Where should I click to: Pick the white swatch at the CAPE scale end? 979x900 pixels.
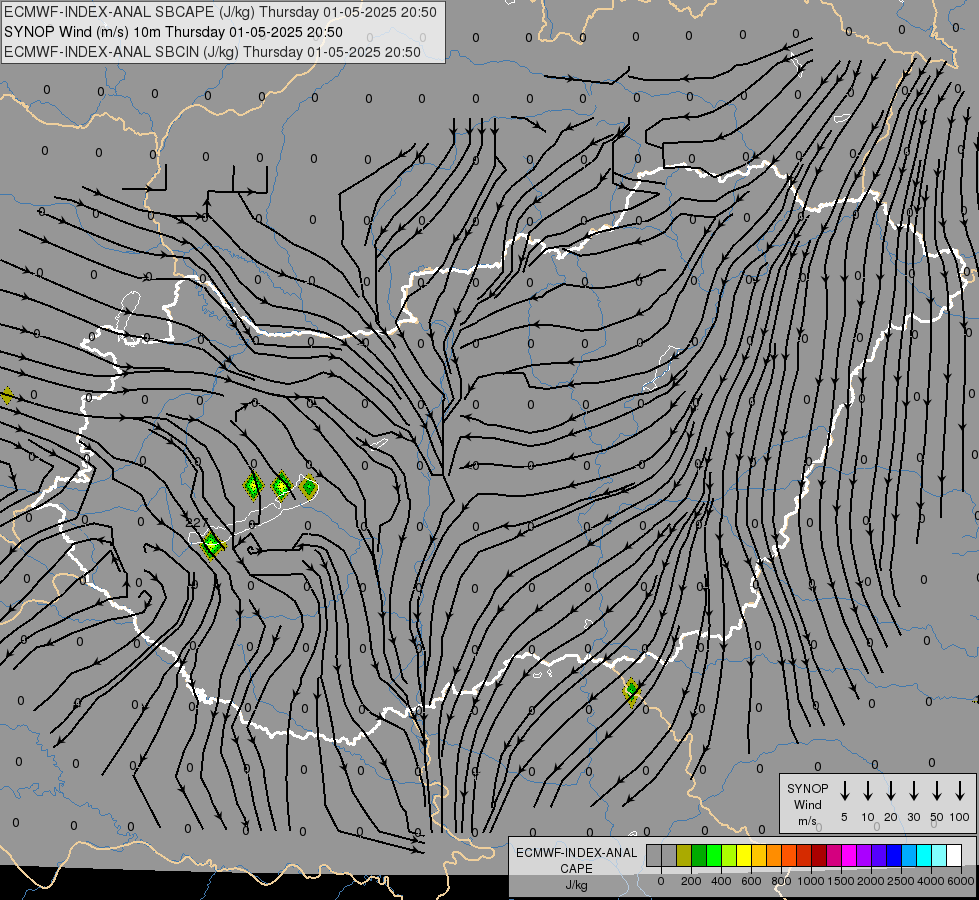(x=954, y=856)
